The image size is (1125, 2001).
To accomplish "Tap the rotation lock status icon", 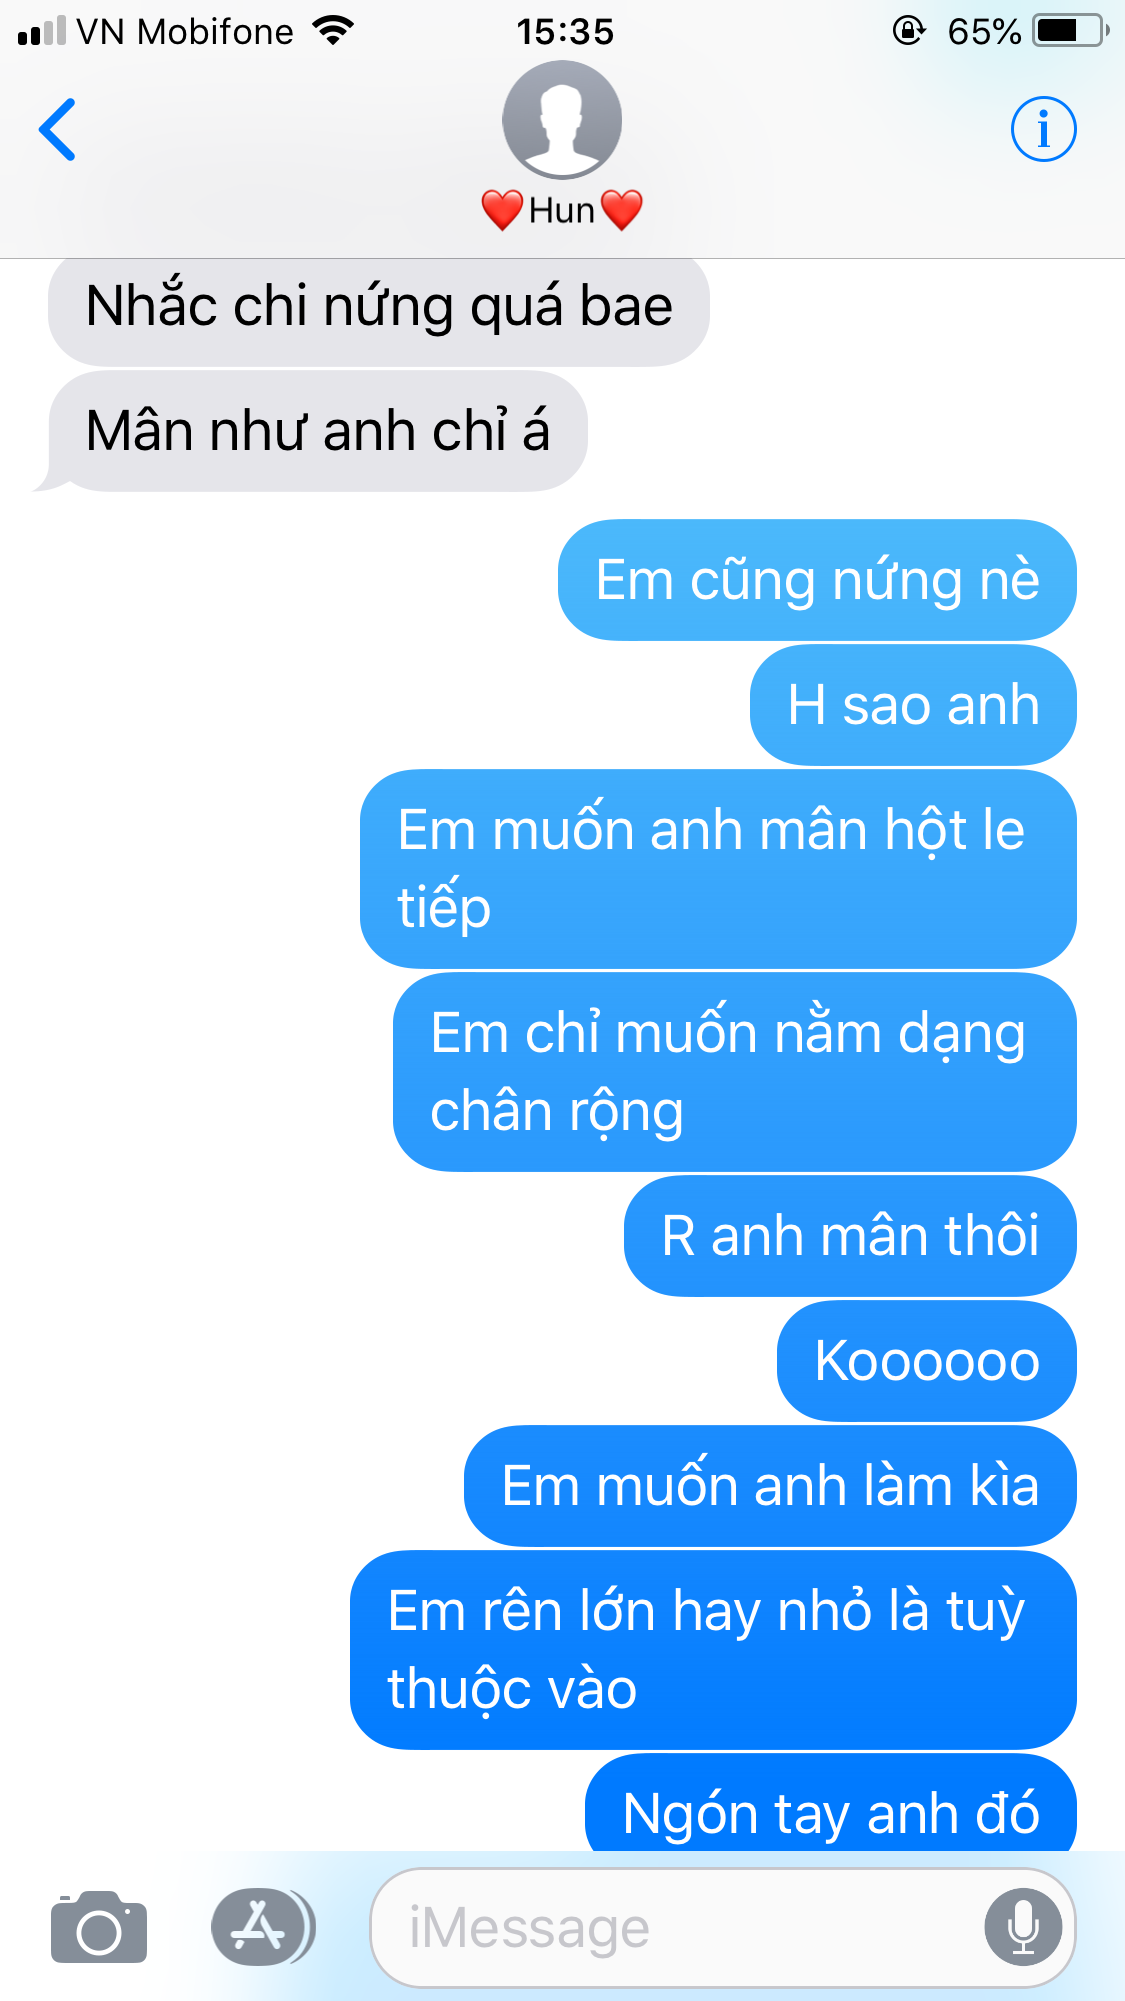I will (908, 31).
